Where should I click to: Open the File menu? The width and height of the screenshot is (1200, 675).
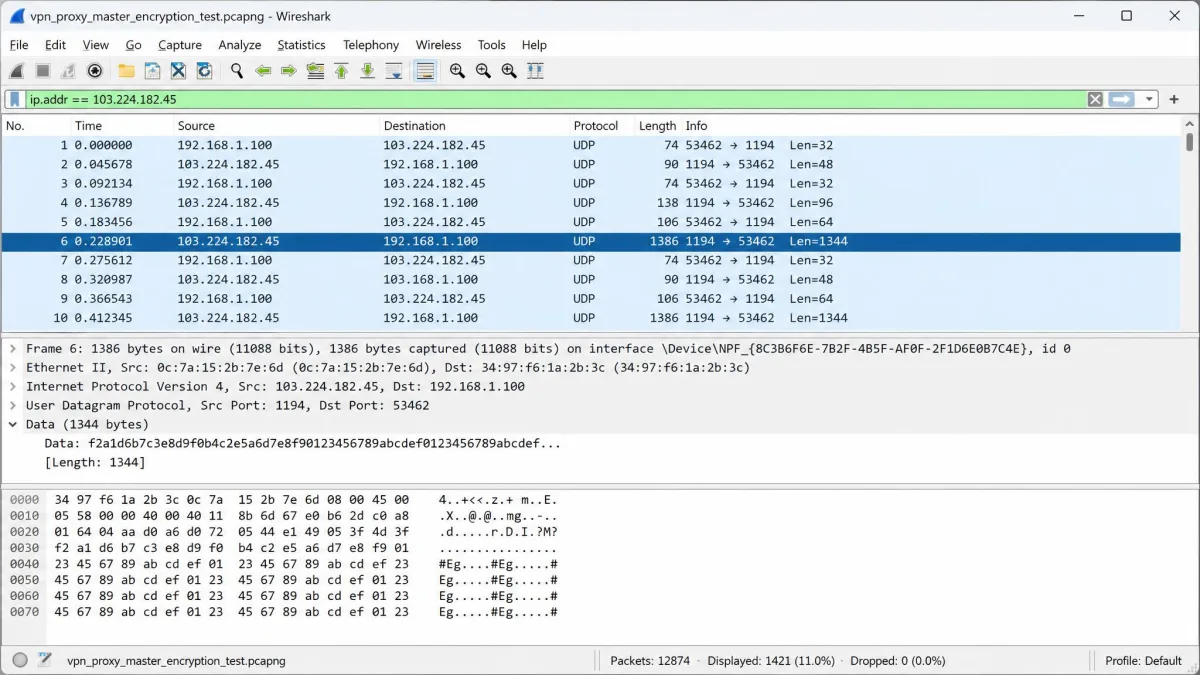click(x=19, y=45)
